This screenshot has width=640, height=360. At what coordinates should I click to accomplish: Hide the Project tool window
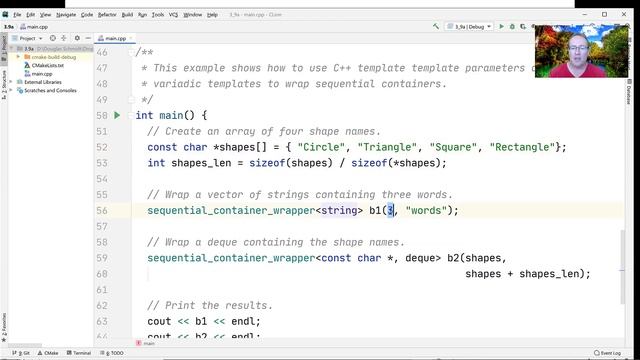pos(88,38)
